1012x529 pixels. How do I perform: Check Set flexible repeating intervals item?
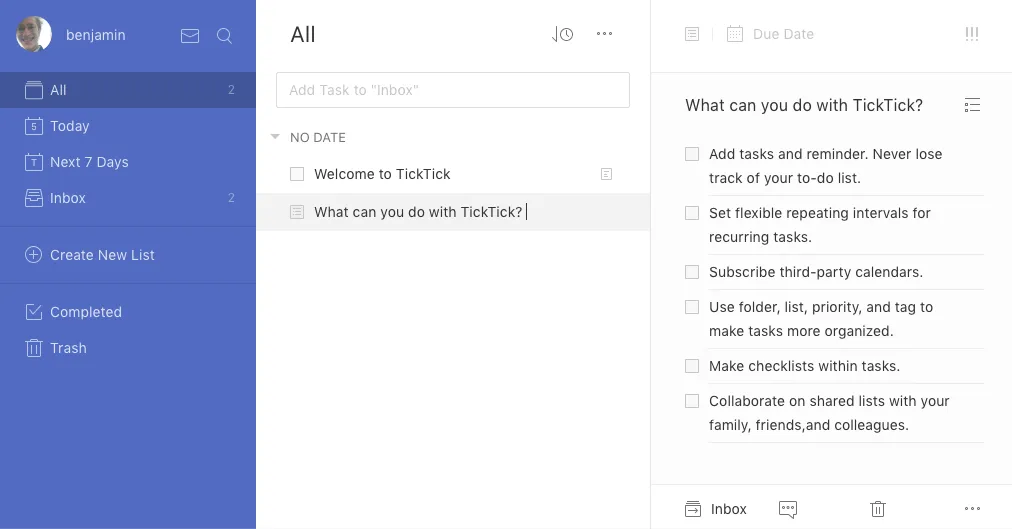point(692,213)
